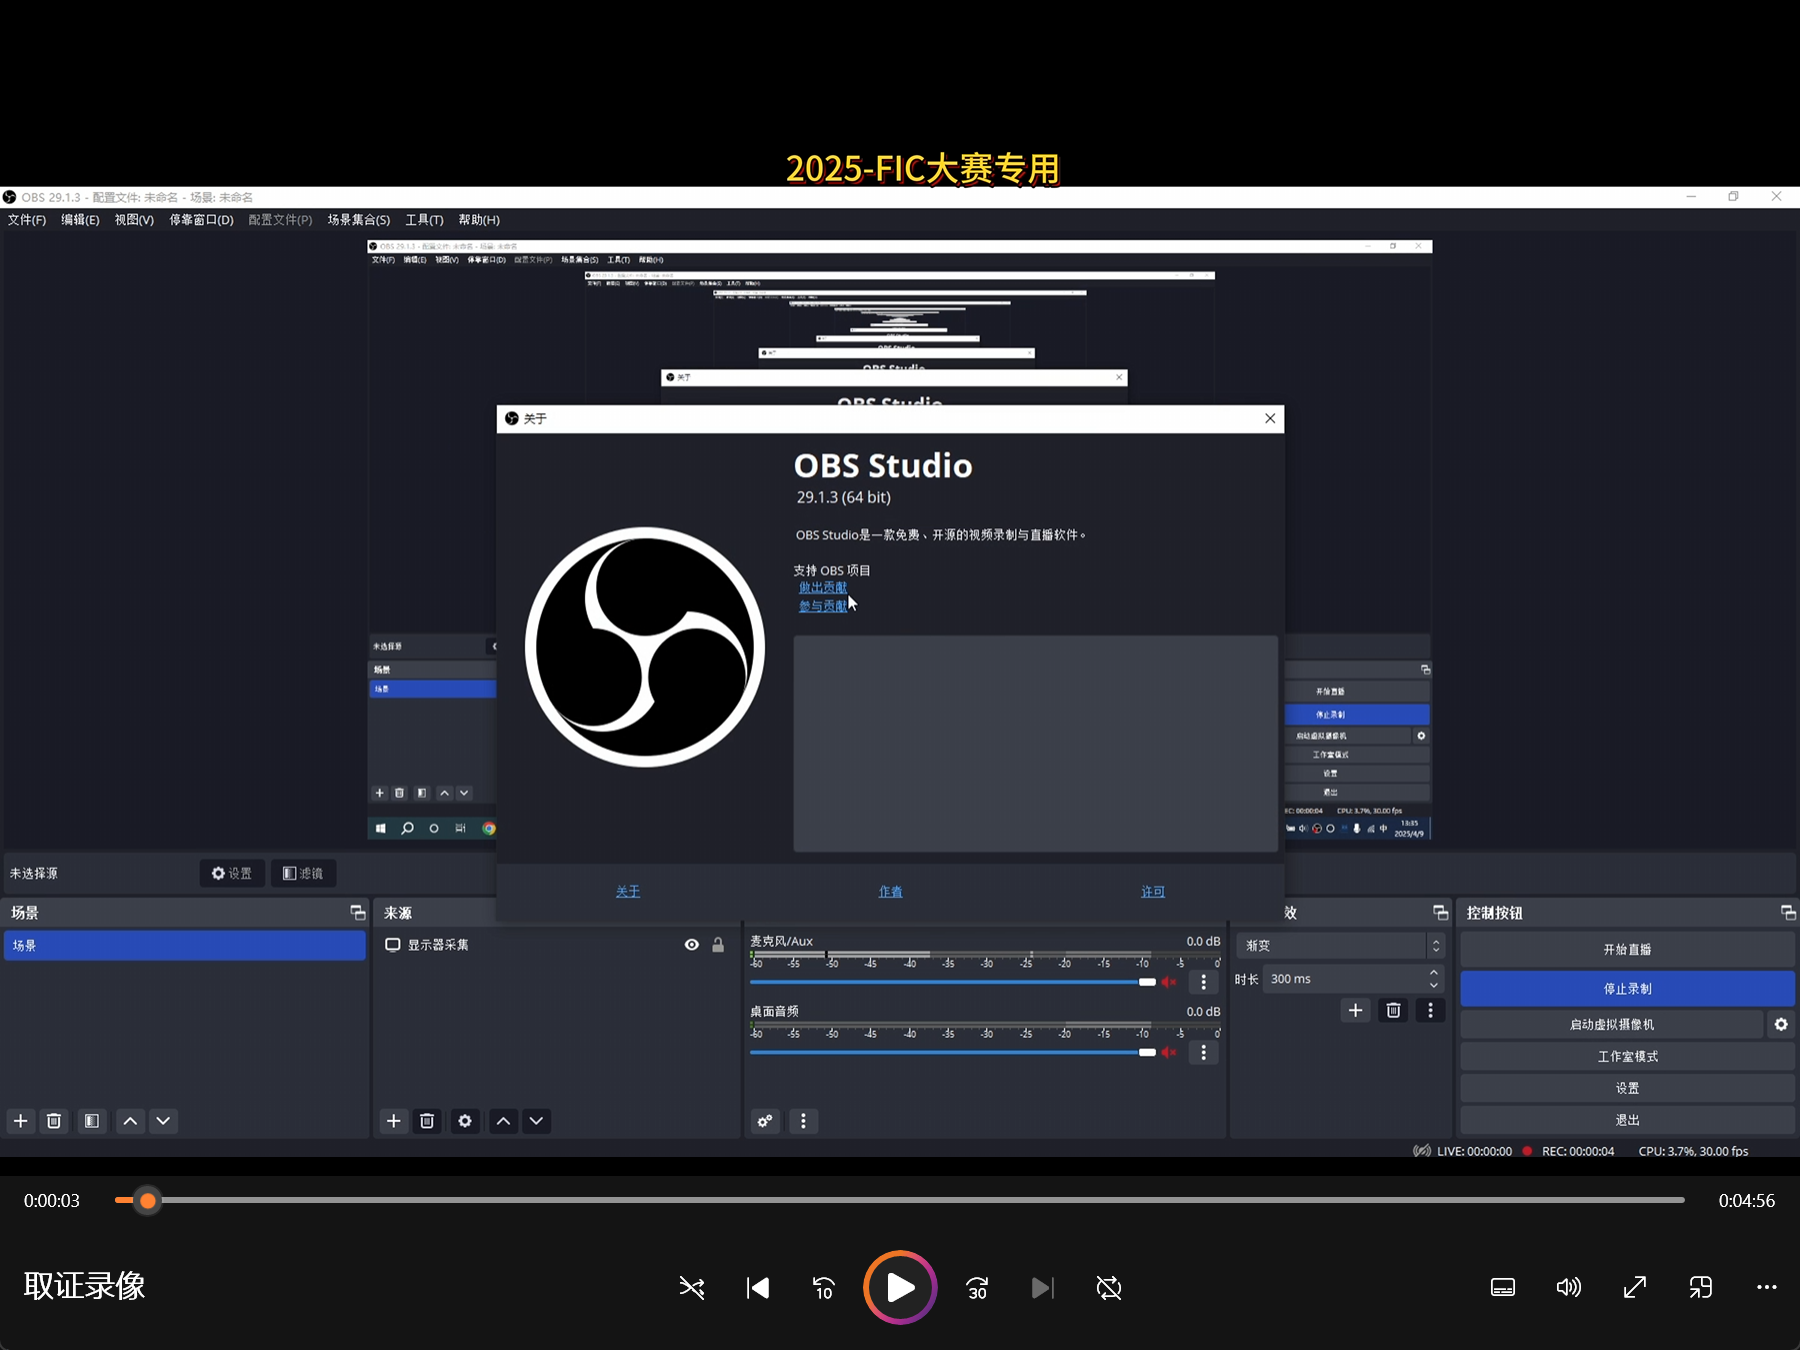Screen dimensions: 1800x1350
Task: Open mini player or cast view
Action: coord(1701,1288)
